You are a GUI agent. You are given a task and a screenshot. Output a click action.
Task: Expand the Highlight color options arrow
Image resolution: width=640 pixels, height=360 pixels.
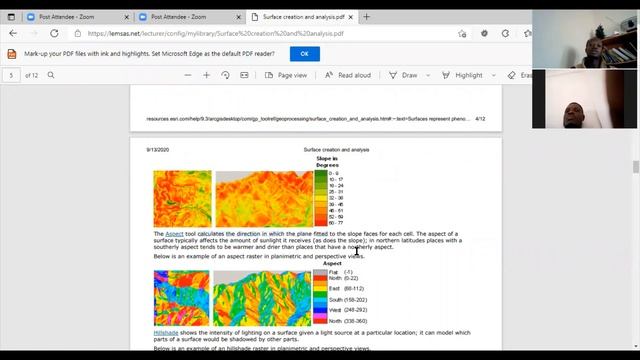tap(493, 75)
